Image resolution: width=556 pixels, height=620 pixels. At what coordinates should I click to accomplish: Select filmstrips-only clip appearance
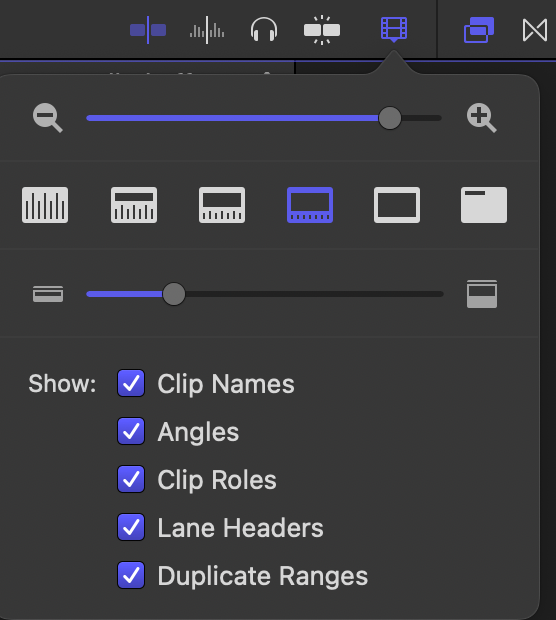397,205
